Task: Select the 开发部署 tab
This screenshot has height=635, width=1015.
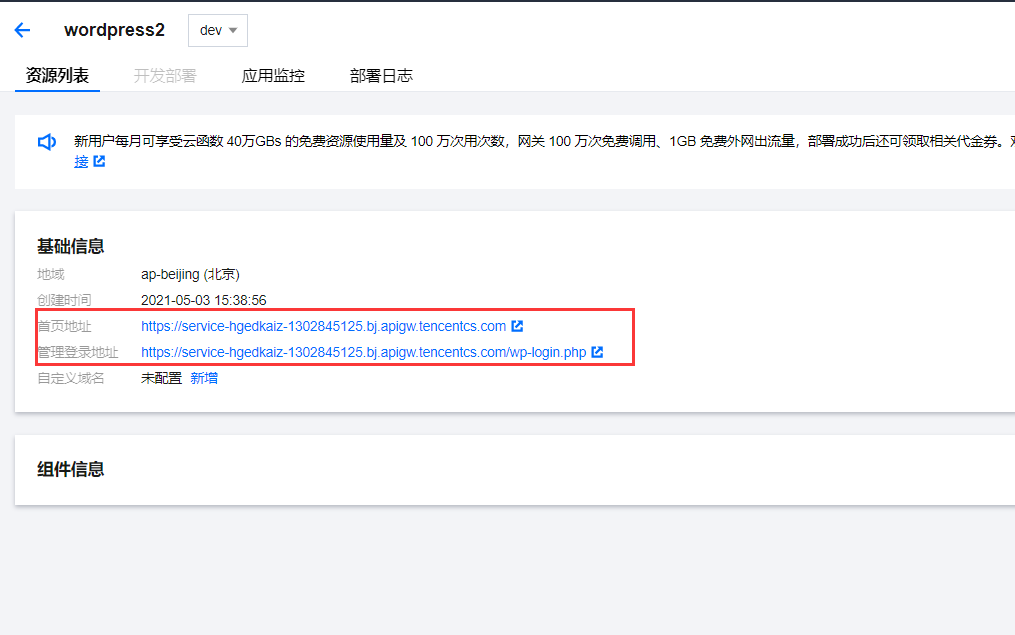Action: point(165,76)
